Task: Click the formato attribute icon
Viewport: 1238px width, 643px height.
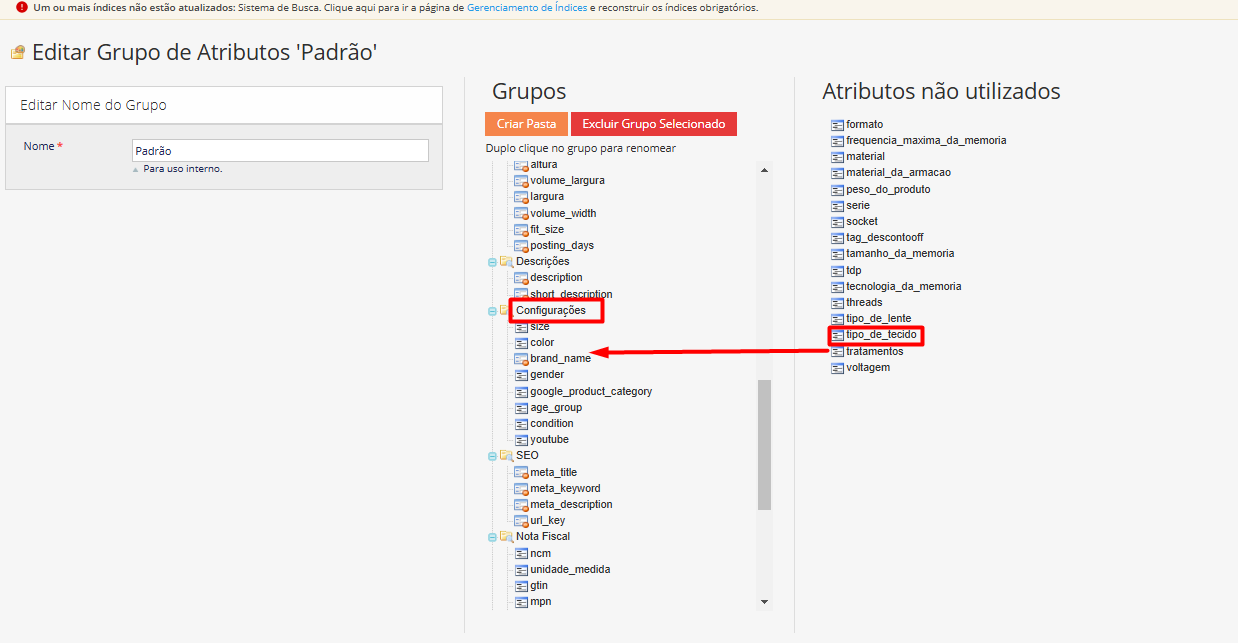Action: (837, 125)
